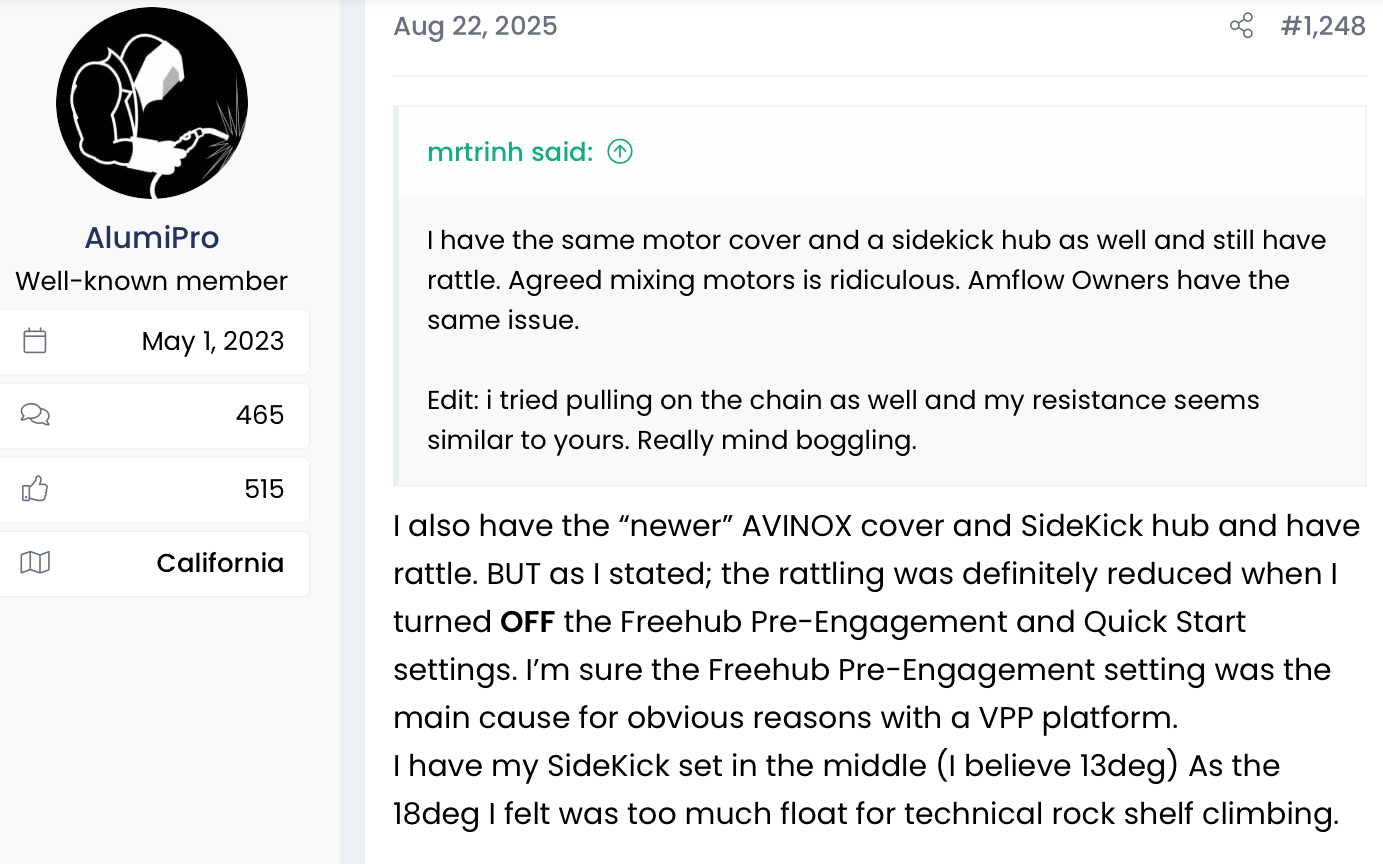The width and height of the screenshot is (1383, 864).
Task: Click the quoted "Edit:" paragraph
Action: (x=843, y=420)
